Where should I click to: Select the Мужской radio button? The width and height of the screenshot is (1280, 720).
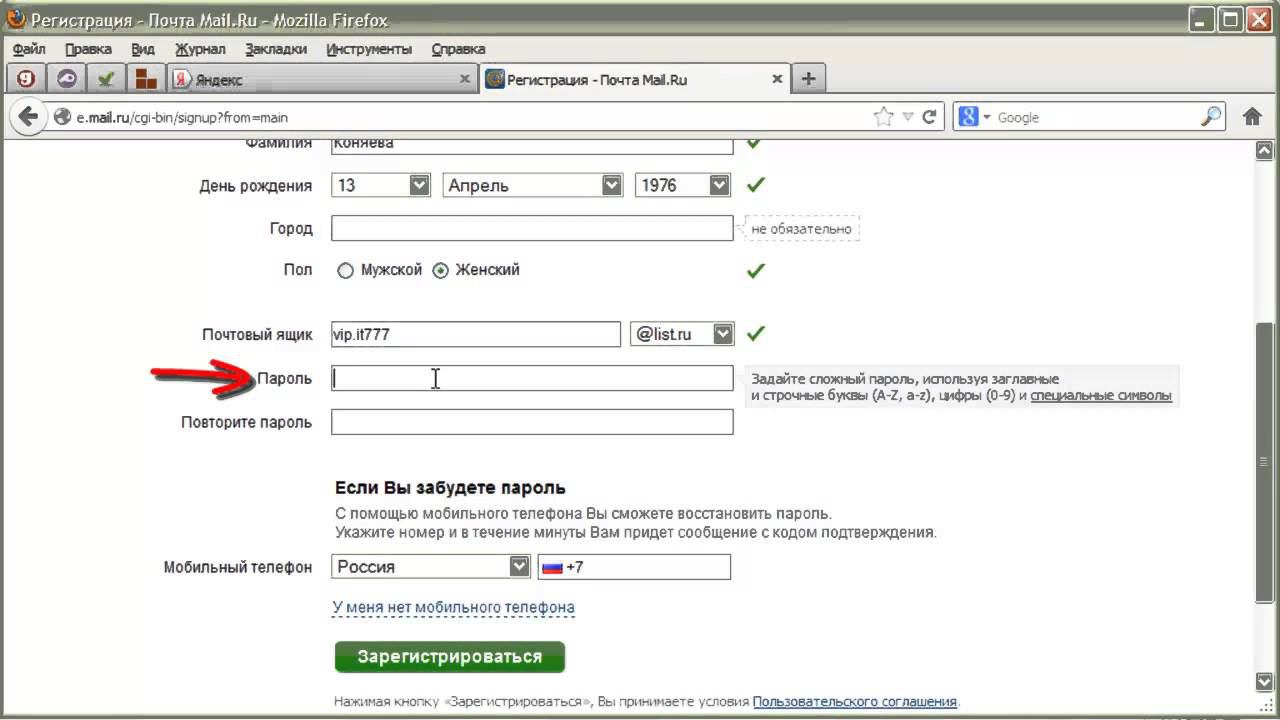click(x=345, y=271)
